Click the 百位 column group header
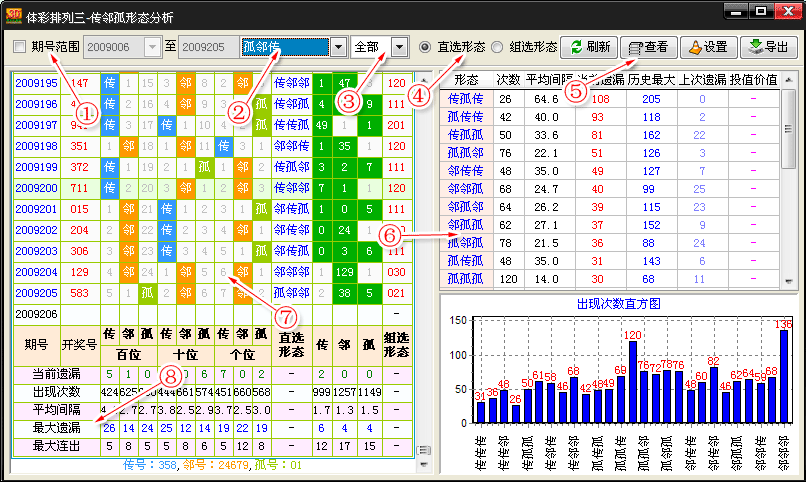 pyautogui.click(x=129, y=355)
